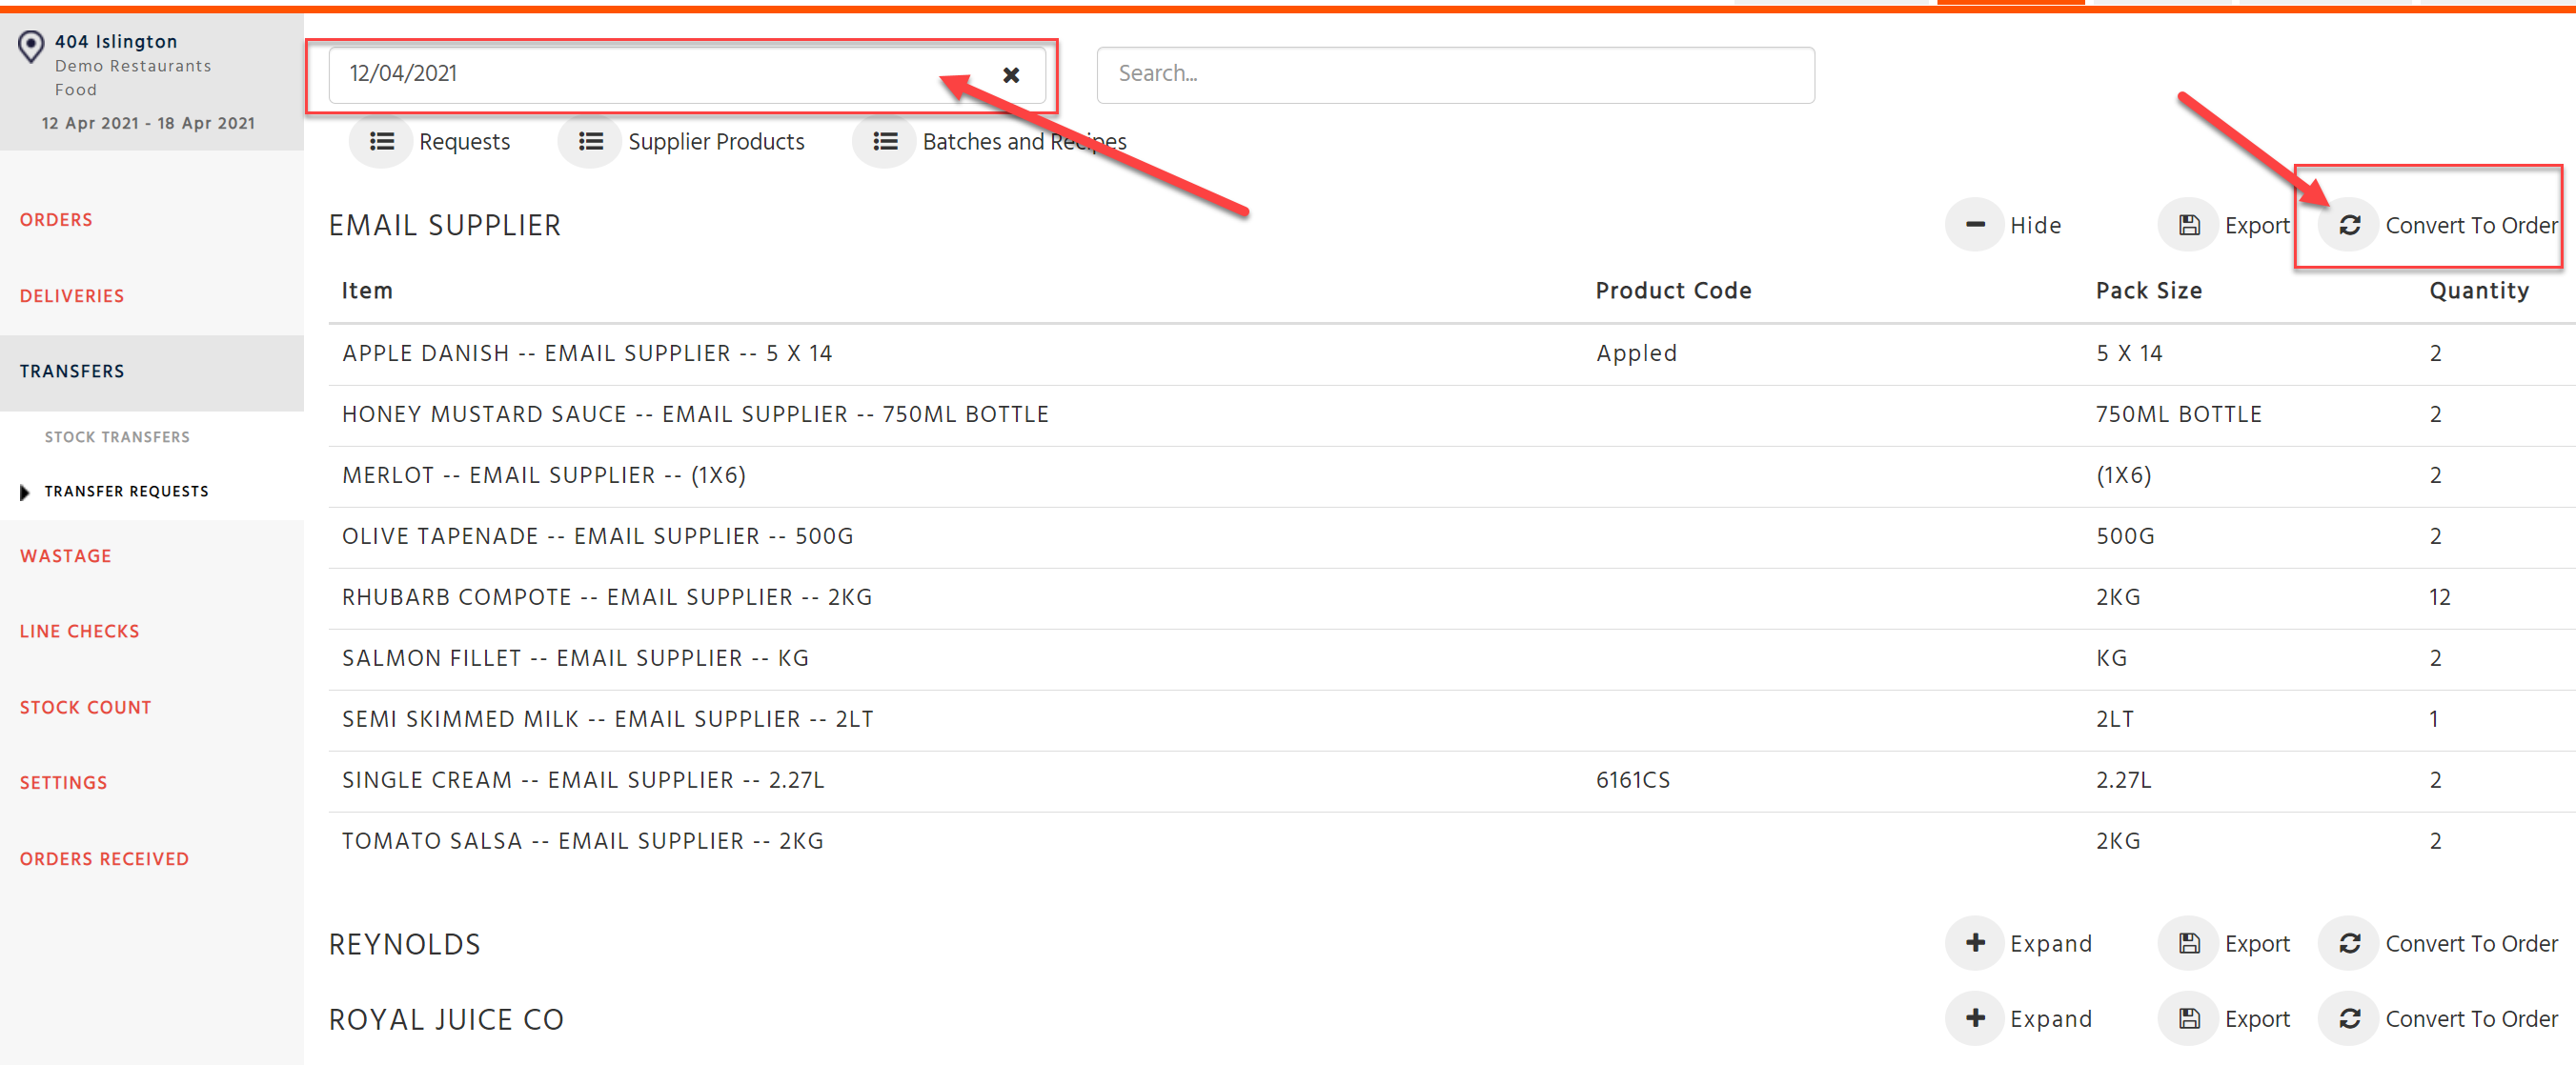This screenshot has height=1065, width=2576.
Task: Click the Batches and Recipes list icon
Action: point(884,141)
